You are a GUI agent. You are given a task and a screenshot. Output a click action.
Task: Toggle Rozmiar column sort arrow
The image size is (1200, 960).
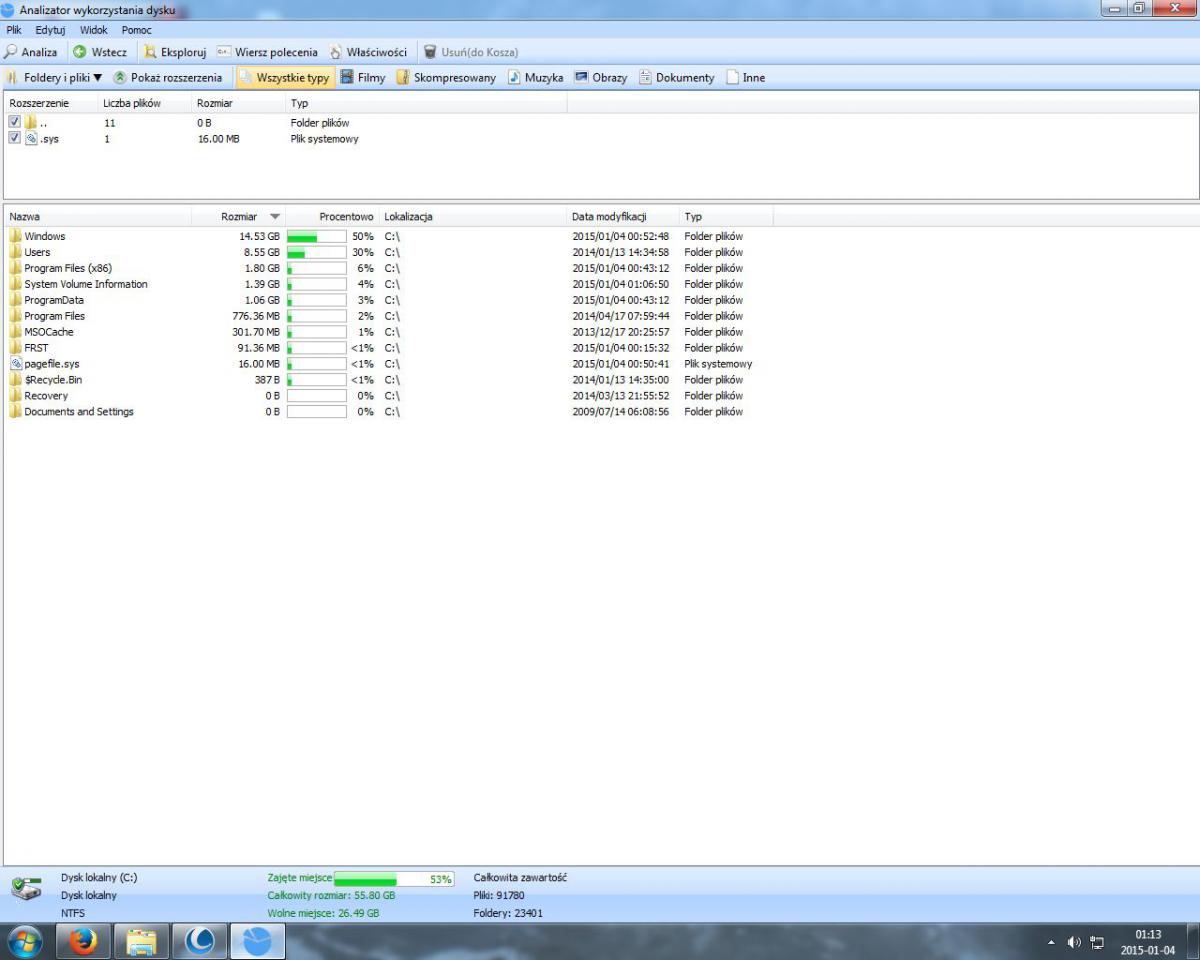click(x=275, y=217)
